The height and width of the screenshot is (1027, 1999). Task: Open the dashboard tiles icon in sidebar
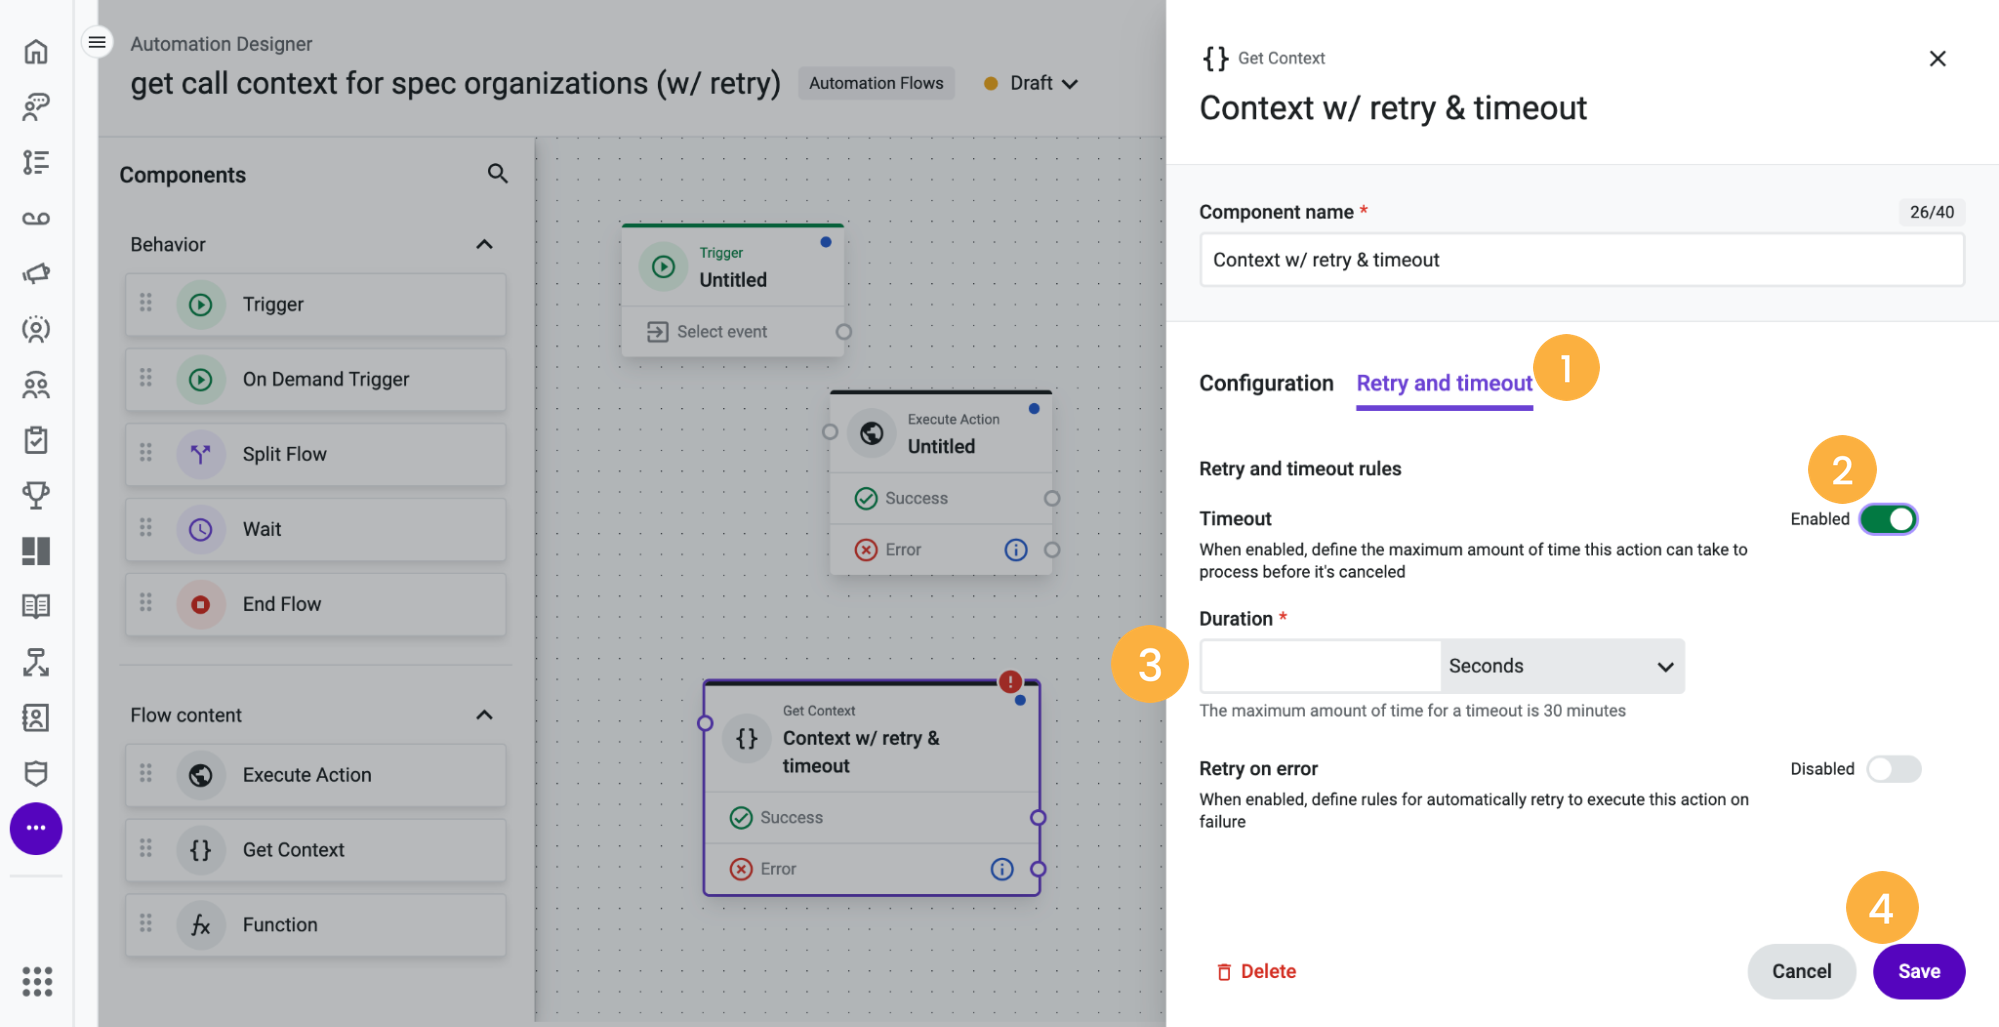point(36,551)
